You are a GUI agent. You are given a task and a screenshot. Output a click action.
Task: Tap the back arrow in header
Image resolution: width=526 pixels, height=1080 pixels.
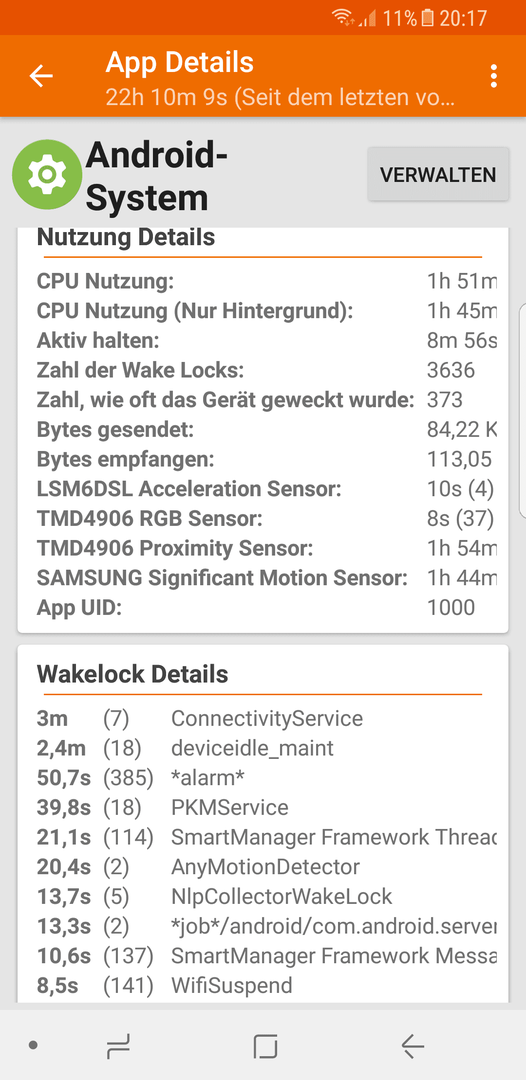[41, 76]
